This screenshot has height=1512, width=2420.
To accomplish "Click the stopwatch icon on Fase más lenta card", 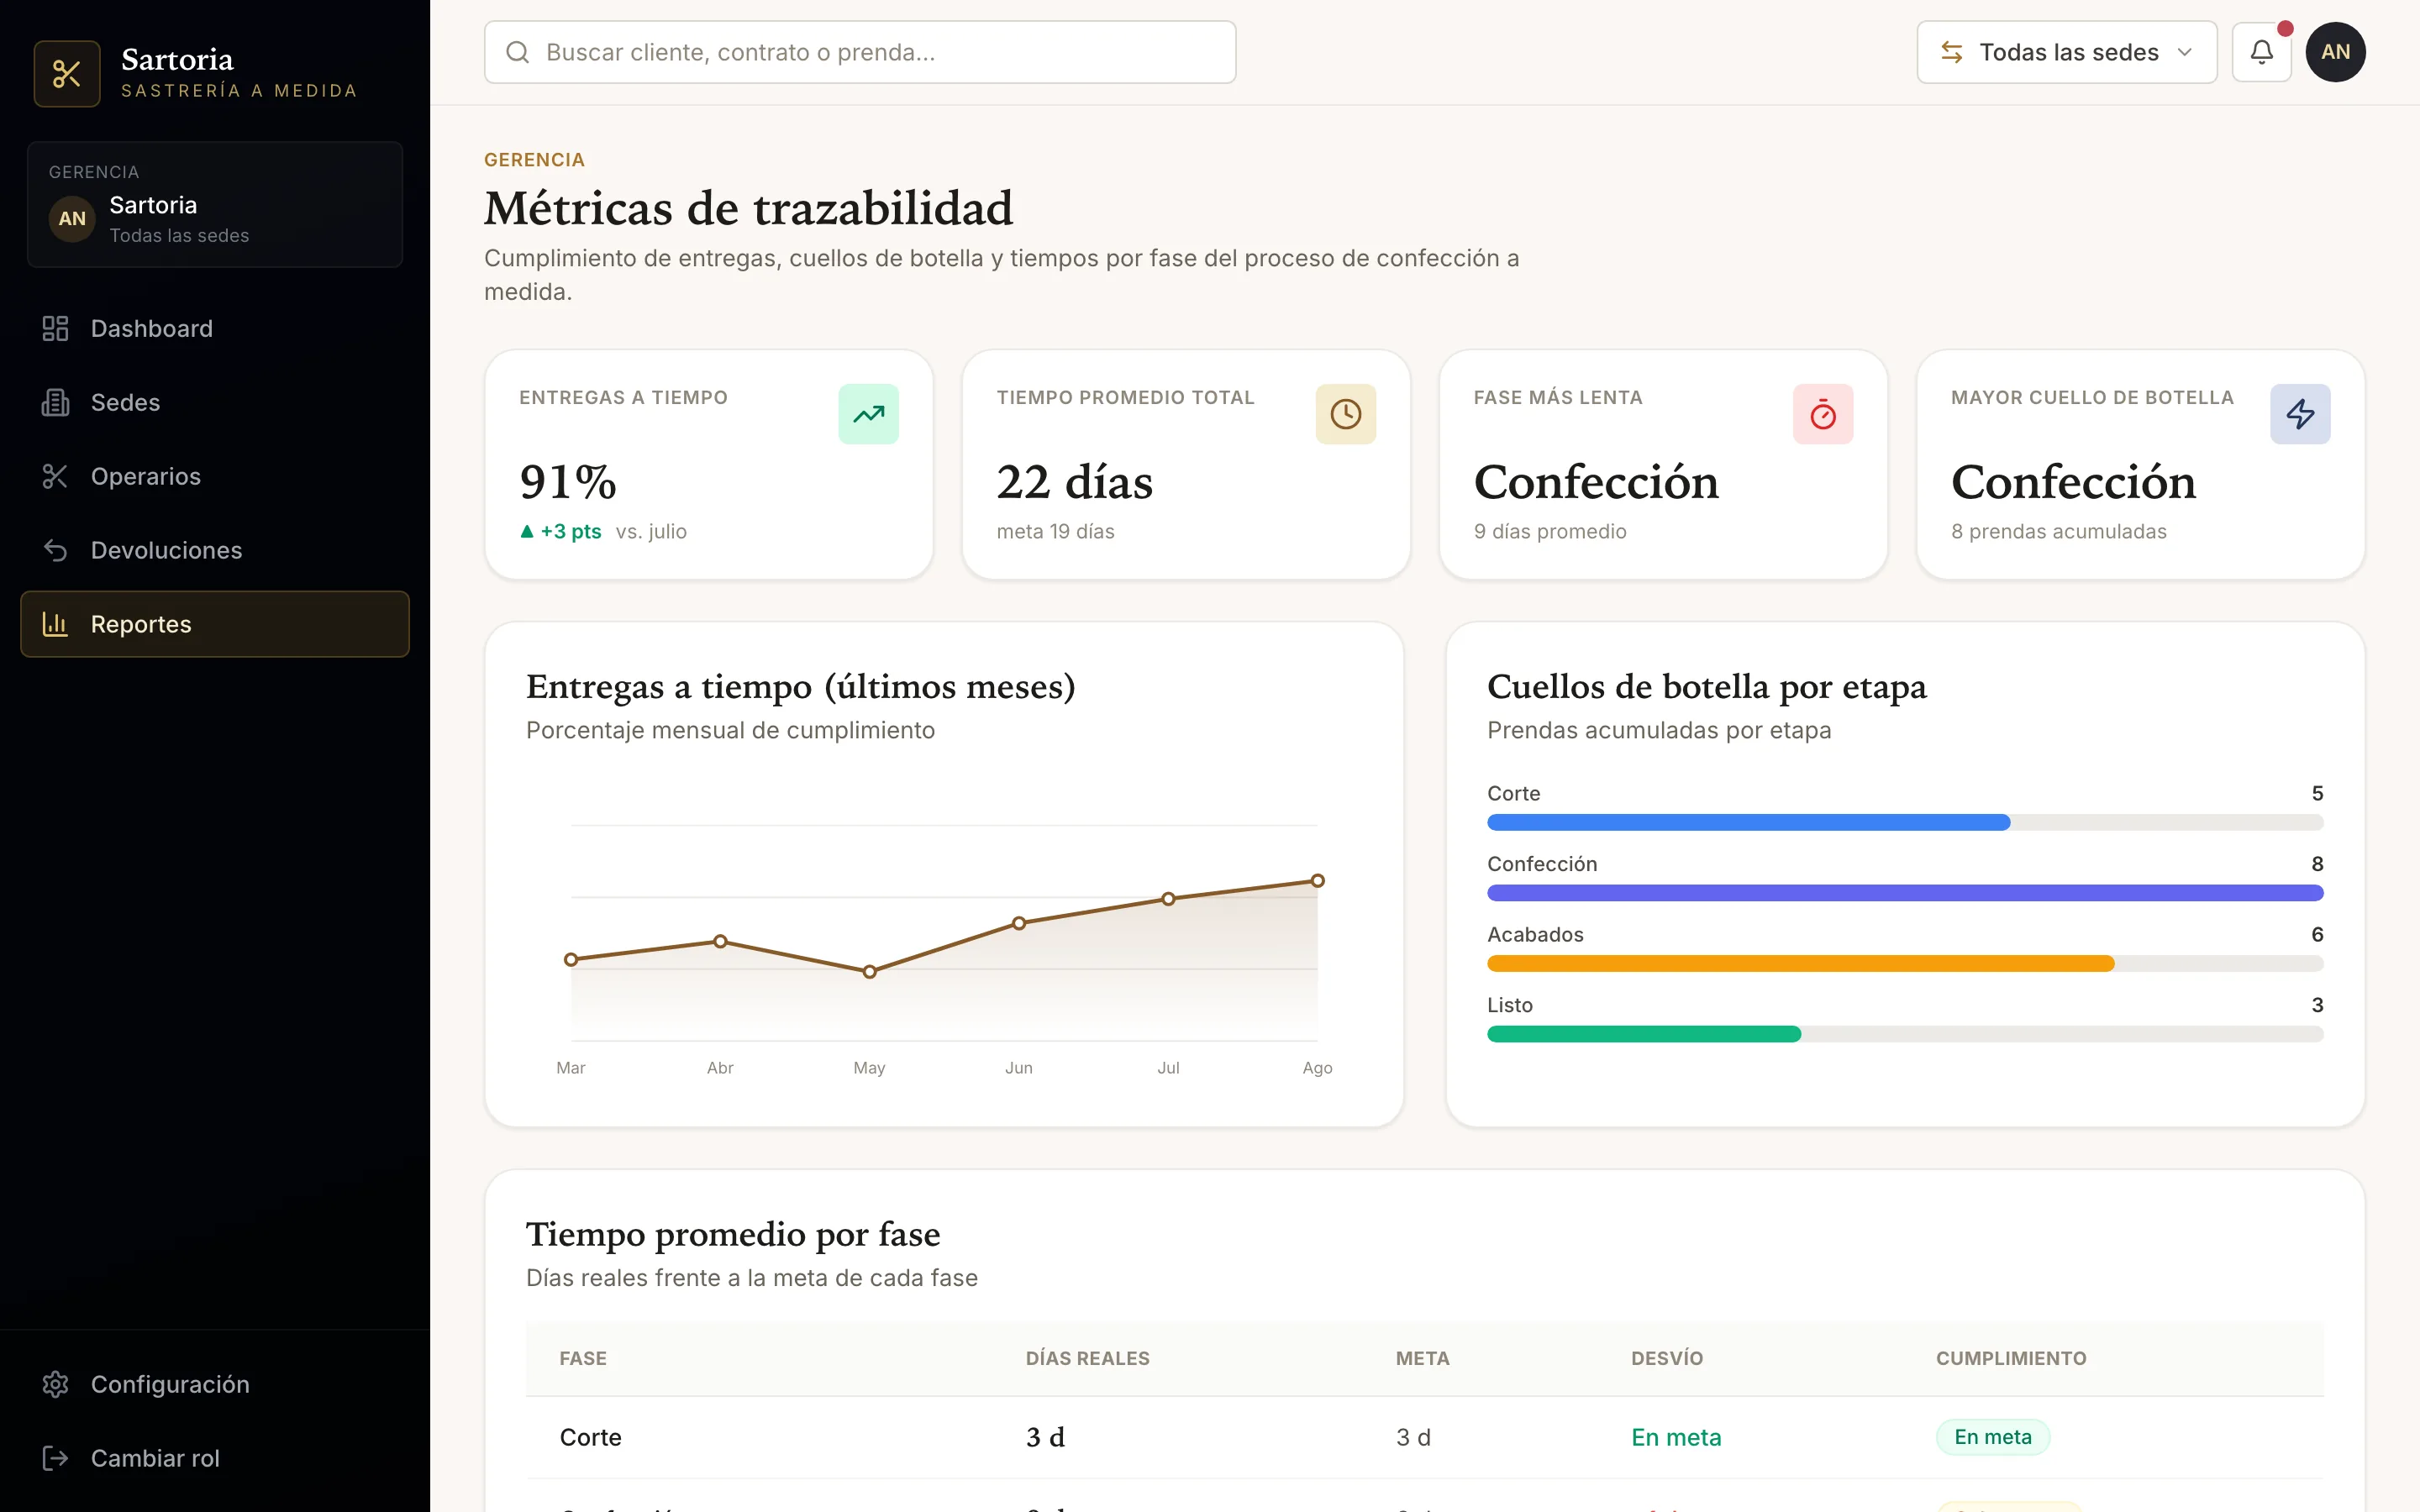I will coord(1822,414).
